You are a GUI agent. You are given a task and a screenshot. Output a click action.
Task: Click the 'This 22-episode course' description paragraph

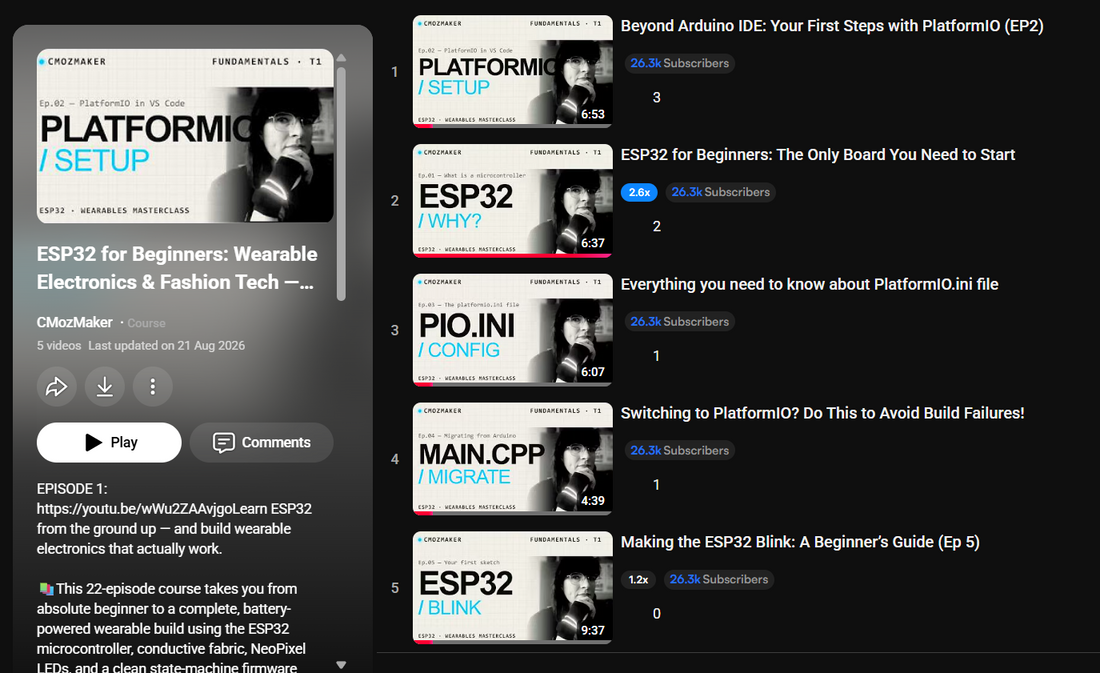coord(171,628)
